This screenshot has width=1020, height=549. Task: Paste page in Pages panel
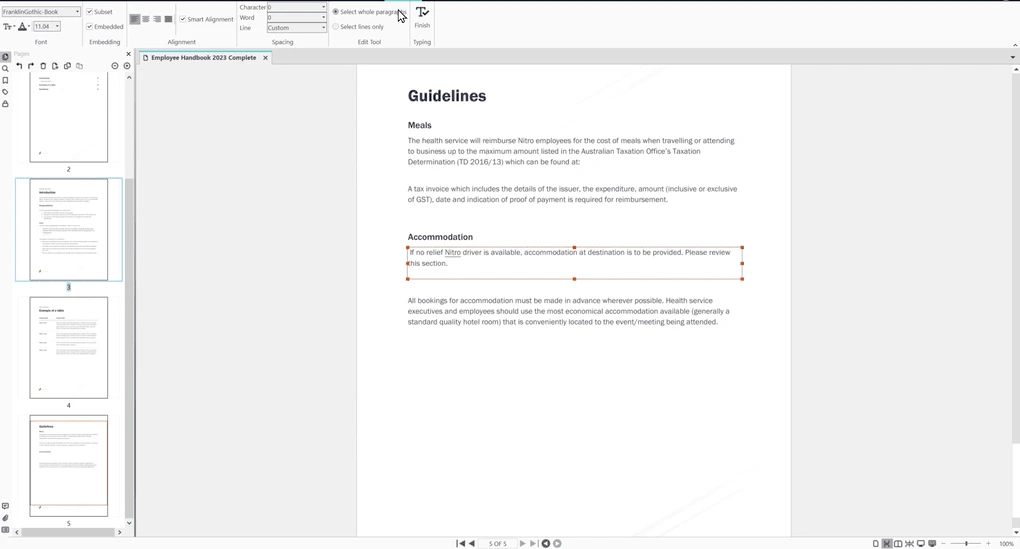click(79, 66)
